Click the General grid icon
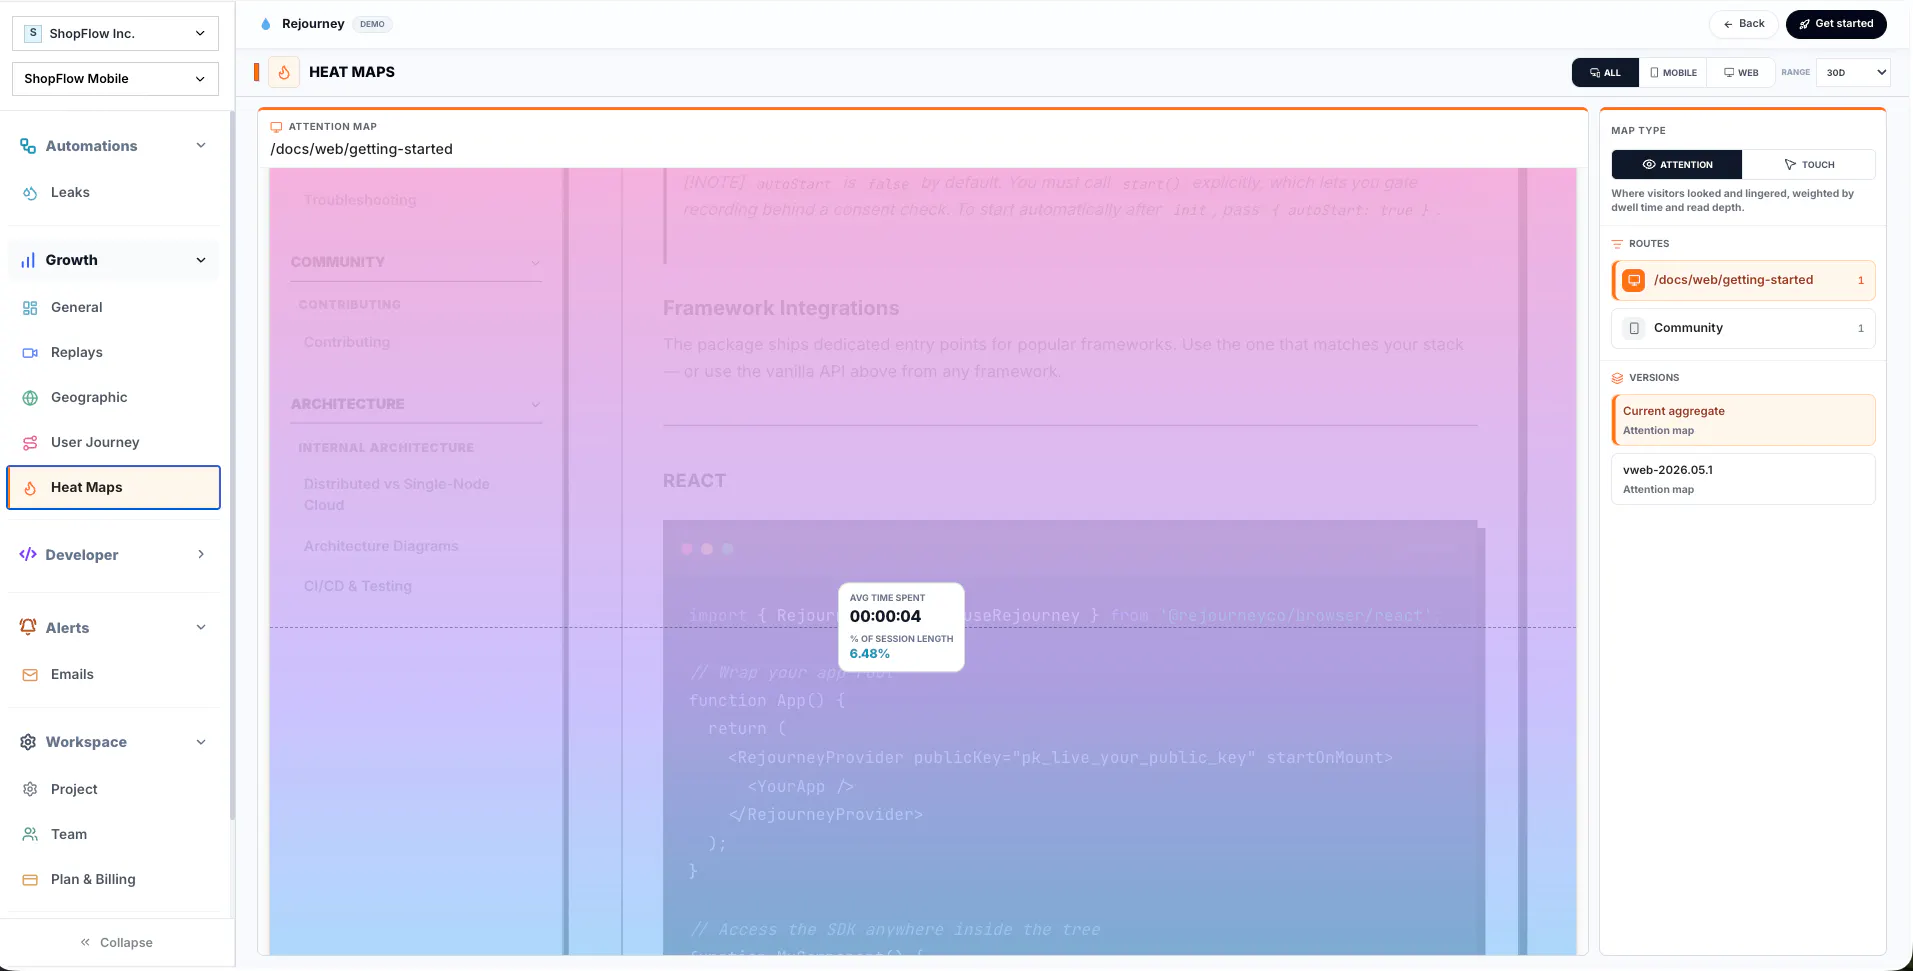Screen dimensions: 1913x971 point(30,308)
